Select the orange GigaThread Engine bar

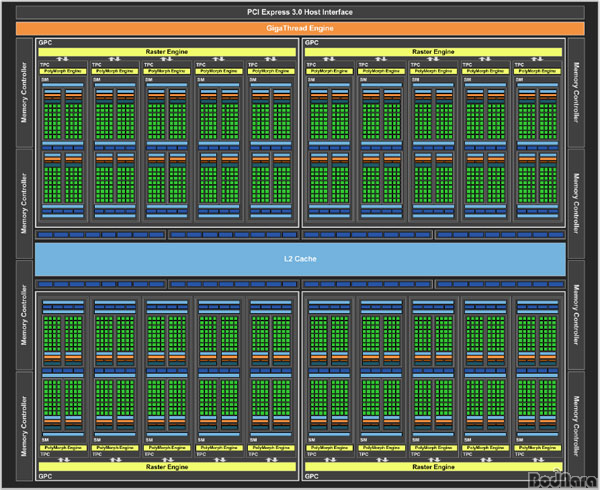pyautogui.click(x=299, y=28)
